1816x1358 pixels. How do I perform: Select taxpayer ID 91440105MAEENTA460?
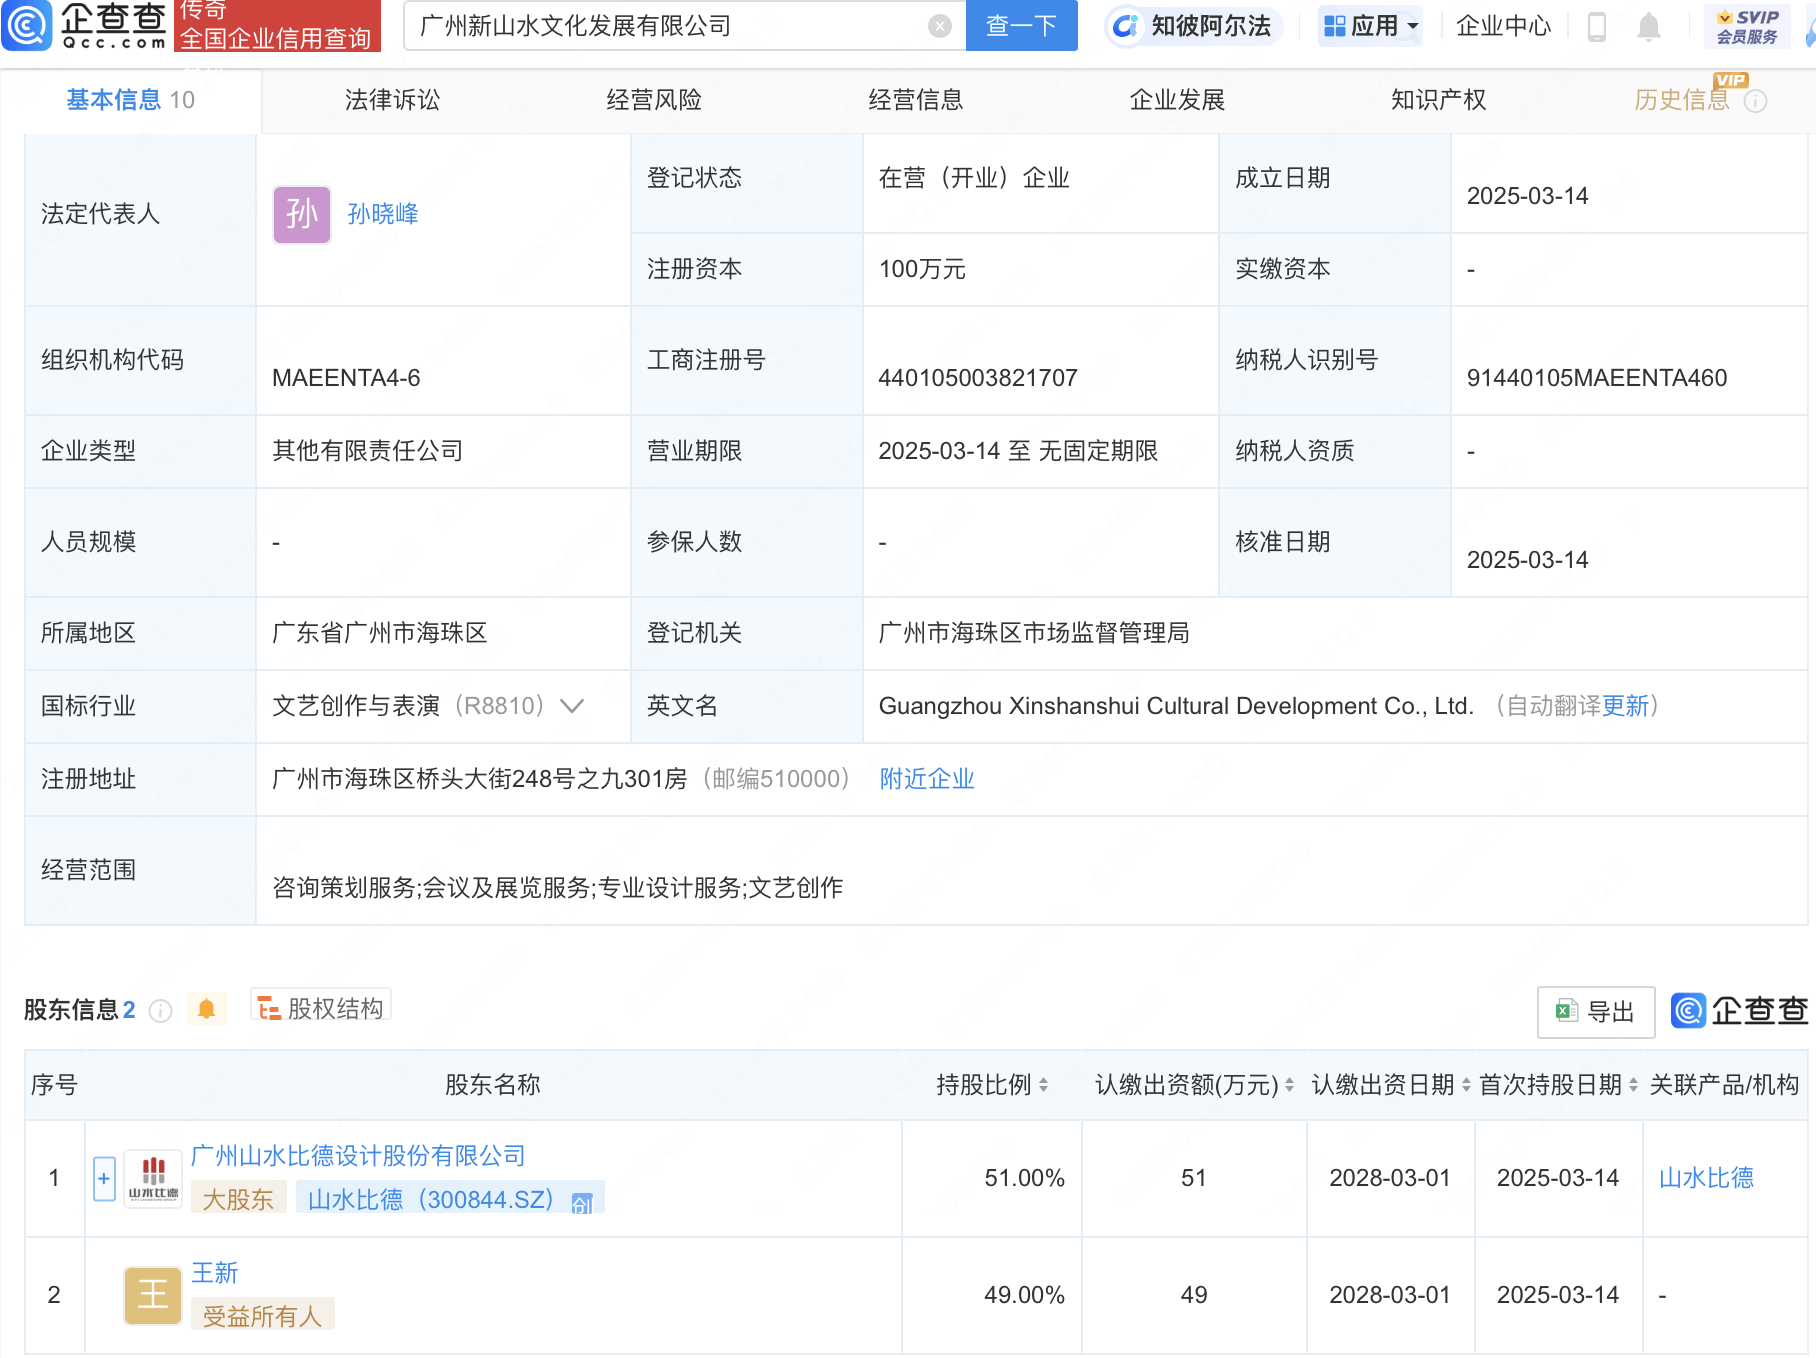pyautogui.click(x=1597, y=378)
